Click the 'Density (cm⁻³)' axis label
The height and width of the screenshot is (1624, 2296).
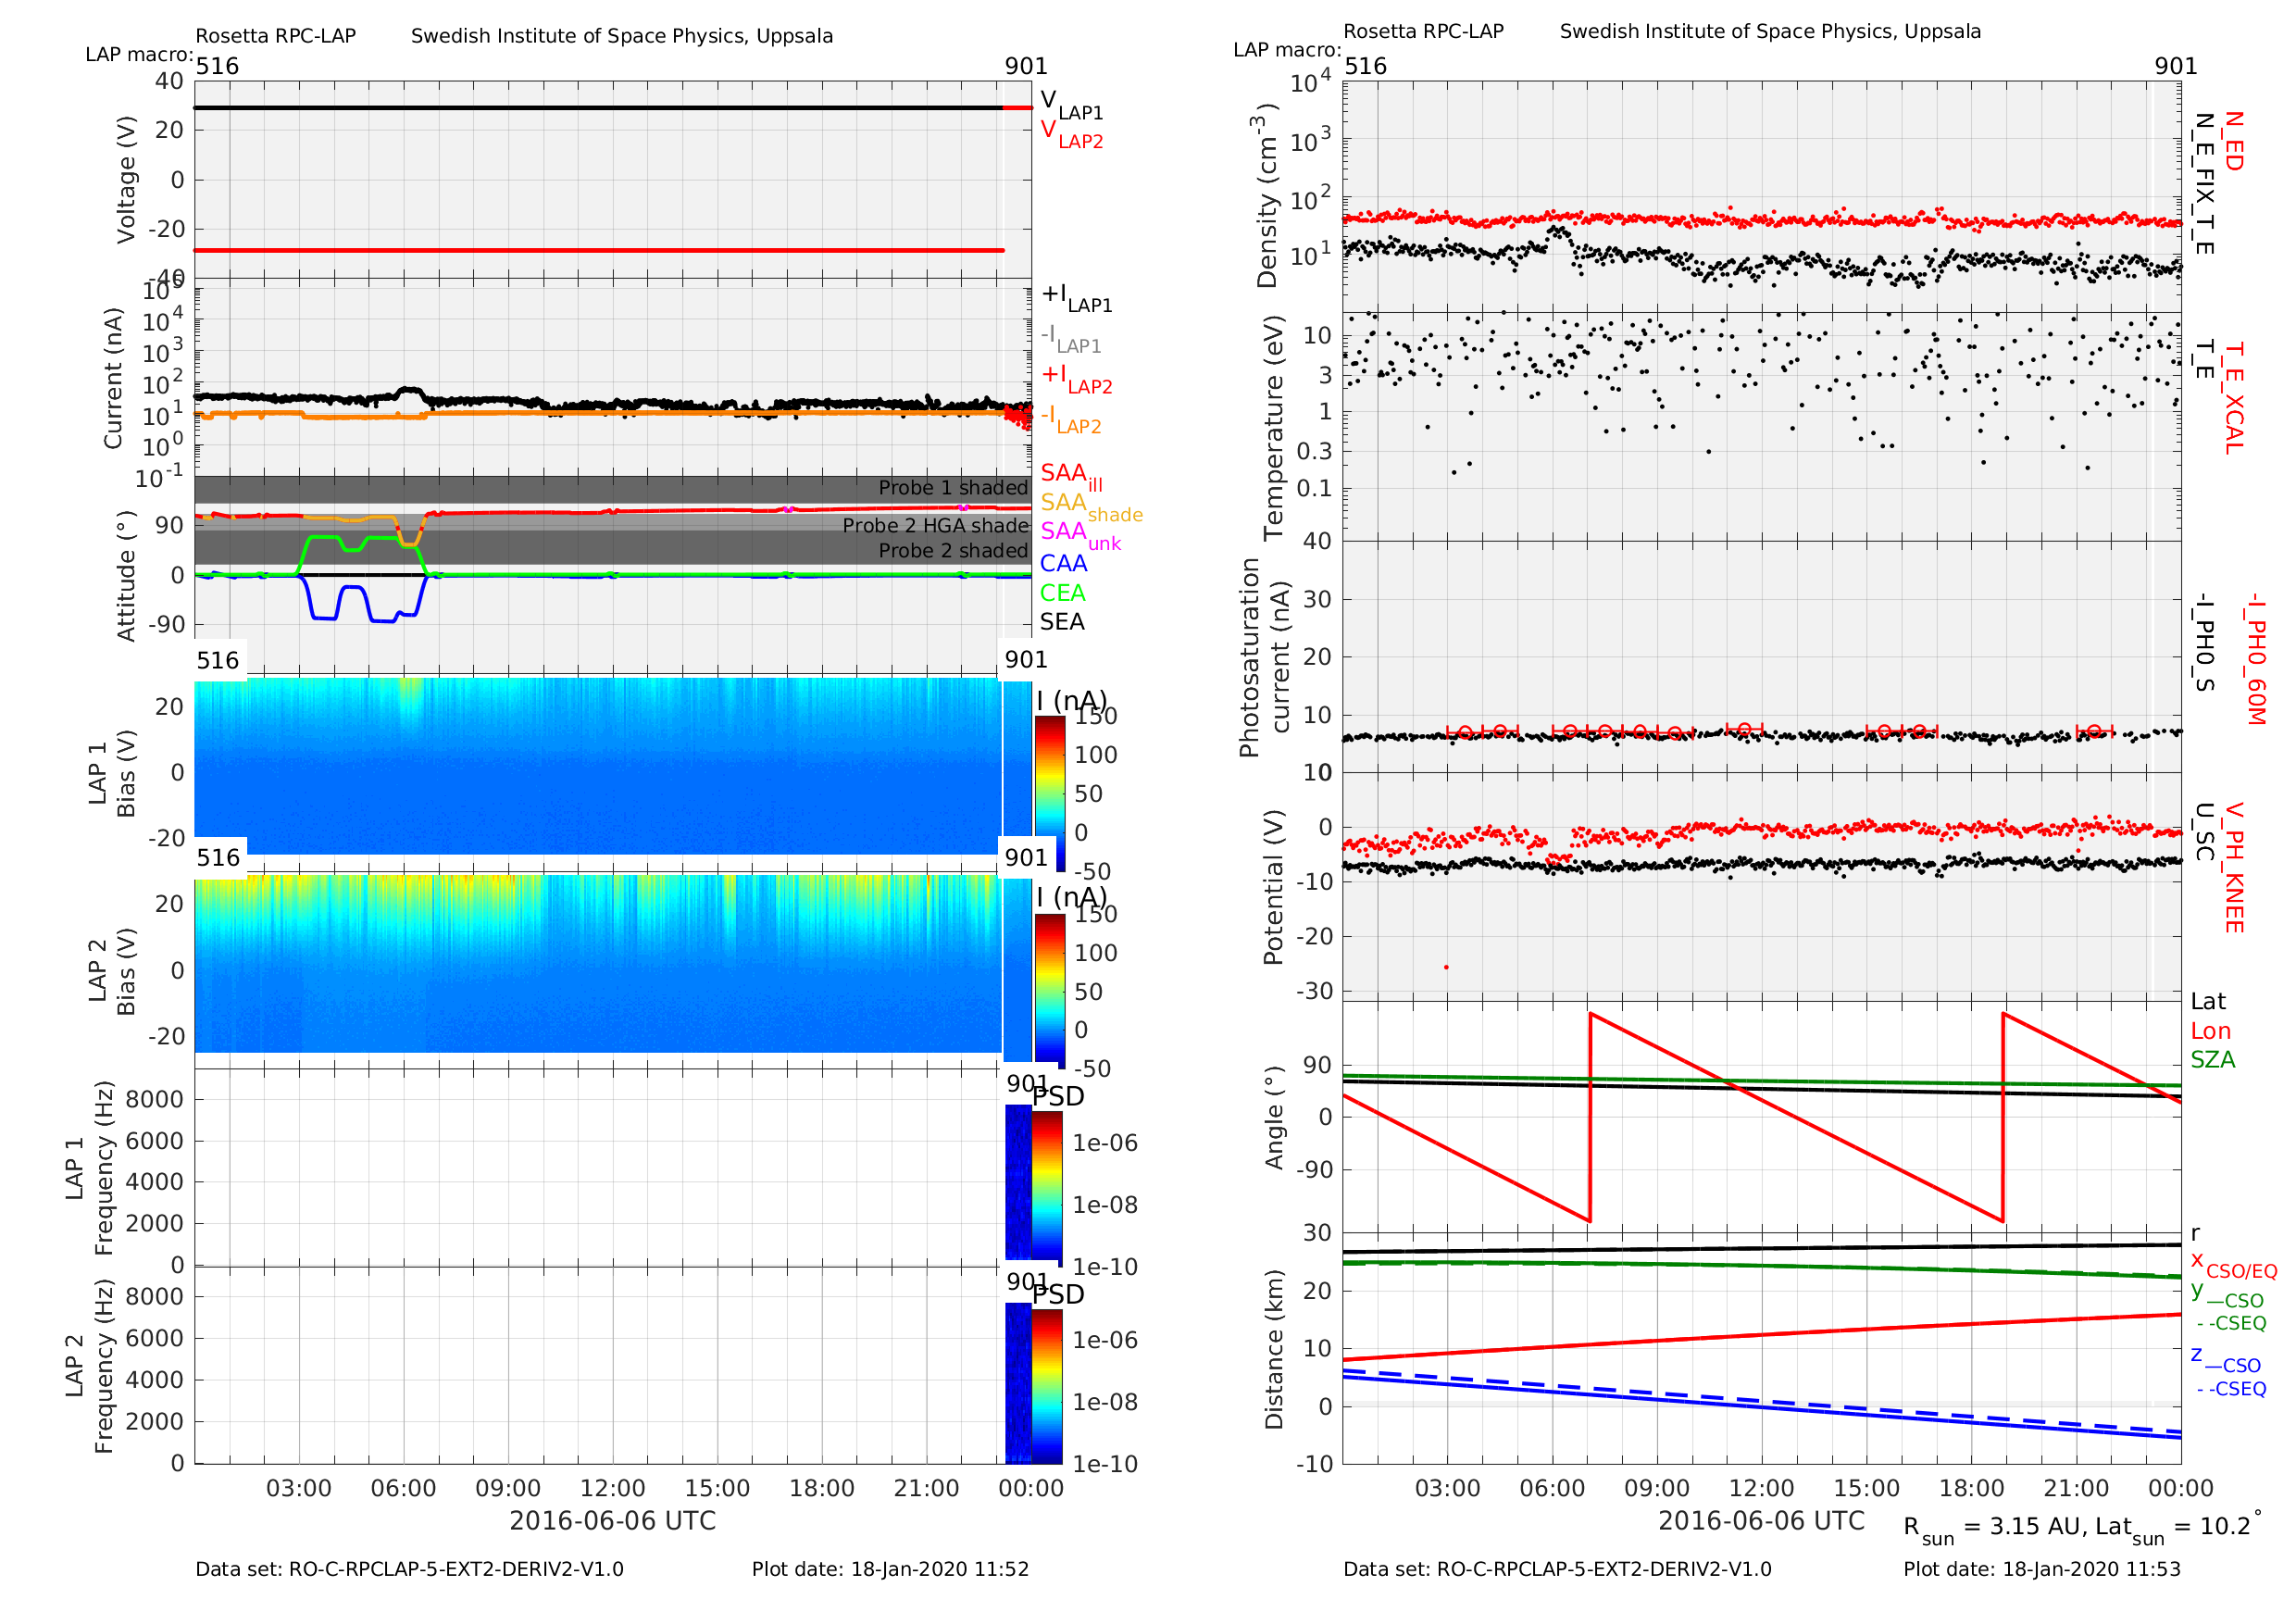click(1267, 195)
